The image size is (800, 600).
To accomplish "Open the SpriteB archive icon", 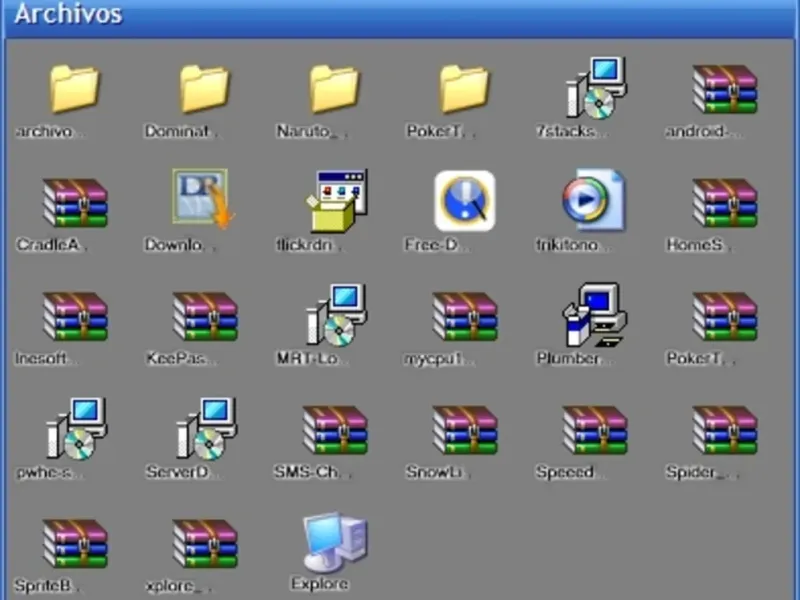I will [75, 544].
